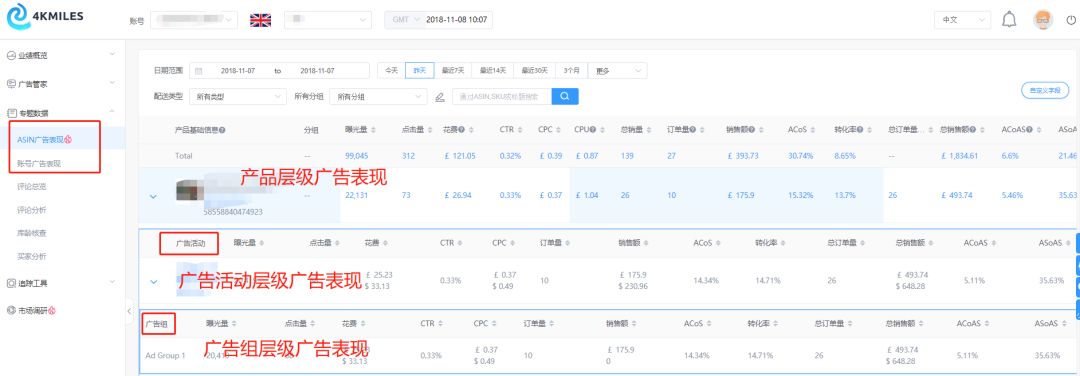The width and height of the screenshot is (1080, 376).
Task: Click the sidebar collapse arrow handle
Action: click(x=129, y=311)
